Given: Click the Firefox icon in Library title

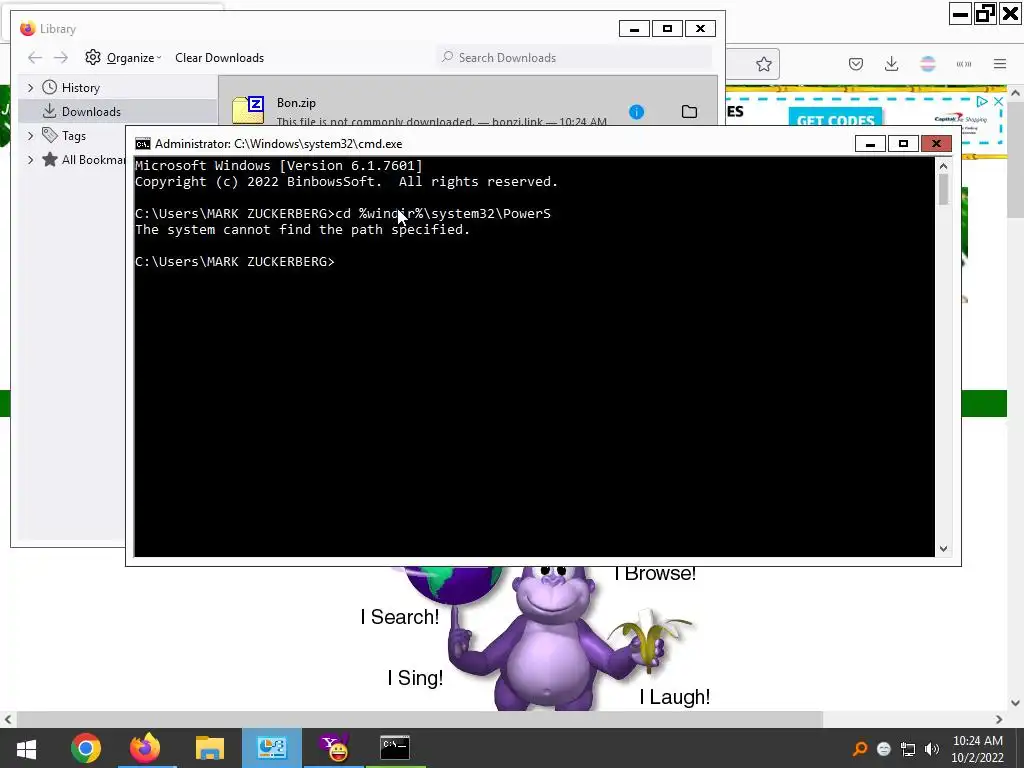Looking at the screenshot, I should pyautogui.click(x=27, y=29).
